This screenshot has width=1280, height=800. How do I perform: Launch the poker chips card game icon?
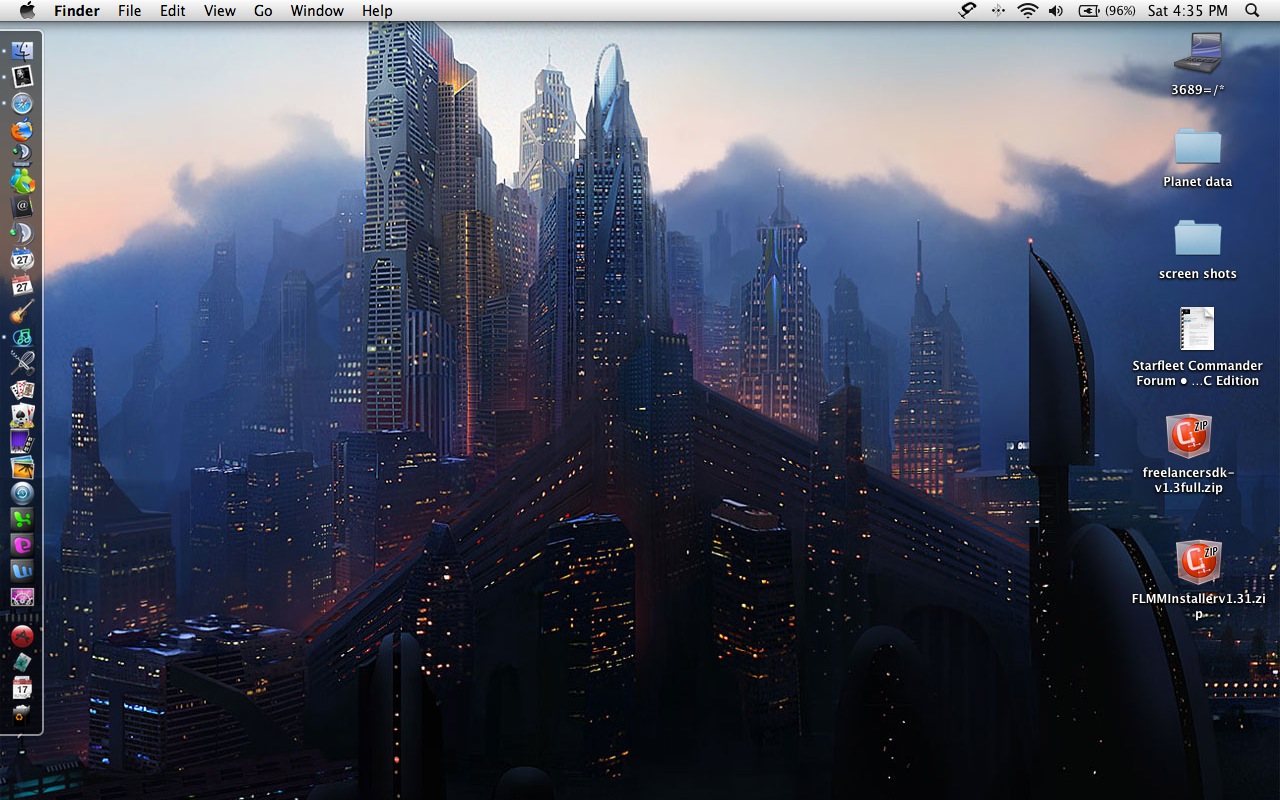click(x=22, y=415)
